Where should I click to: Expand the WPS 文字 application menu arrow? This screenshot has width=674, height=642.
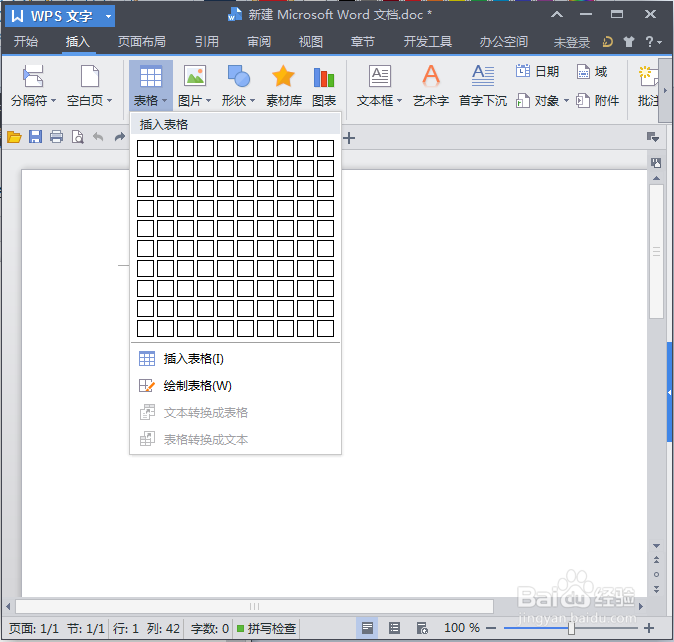click(x=109, y=16)
